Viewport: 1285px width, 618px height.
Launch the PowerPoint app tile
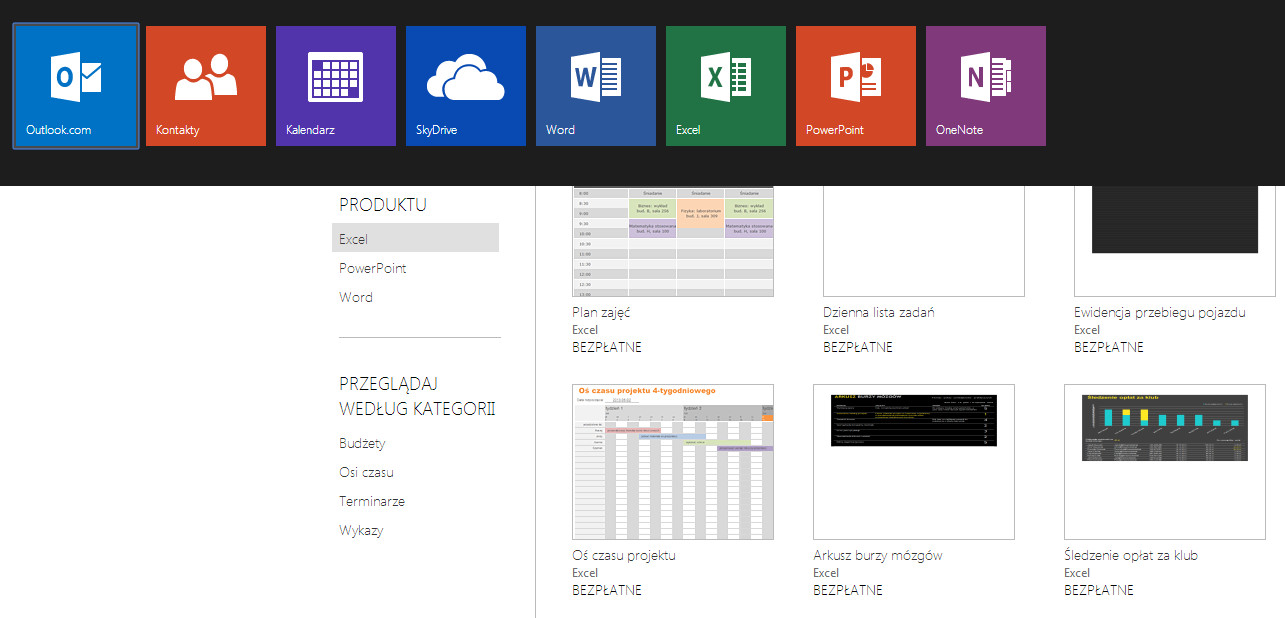(x=856, y=86)
